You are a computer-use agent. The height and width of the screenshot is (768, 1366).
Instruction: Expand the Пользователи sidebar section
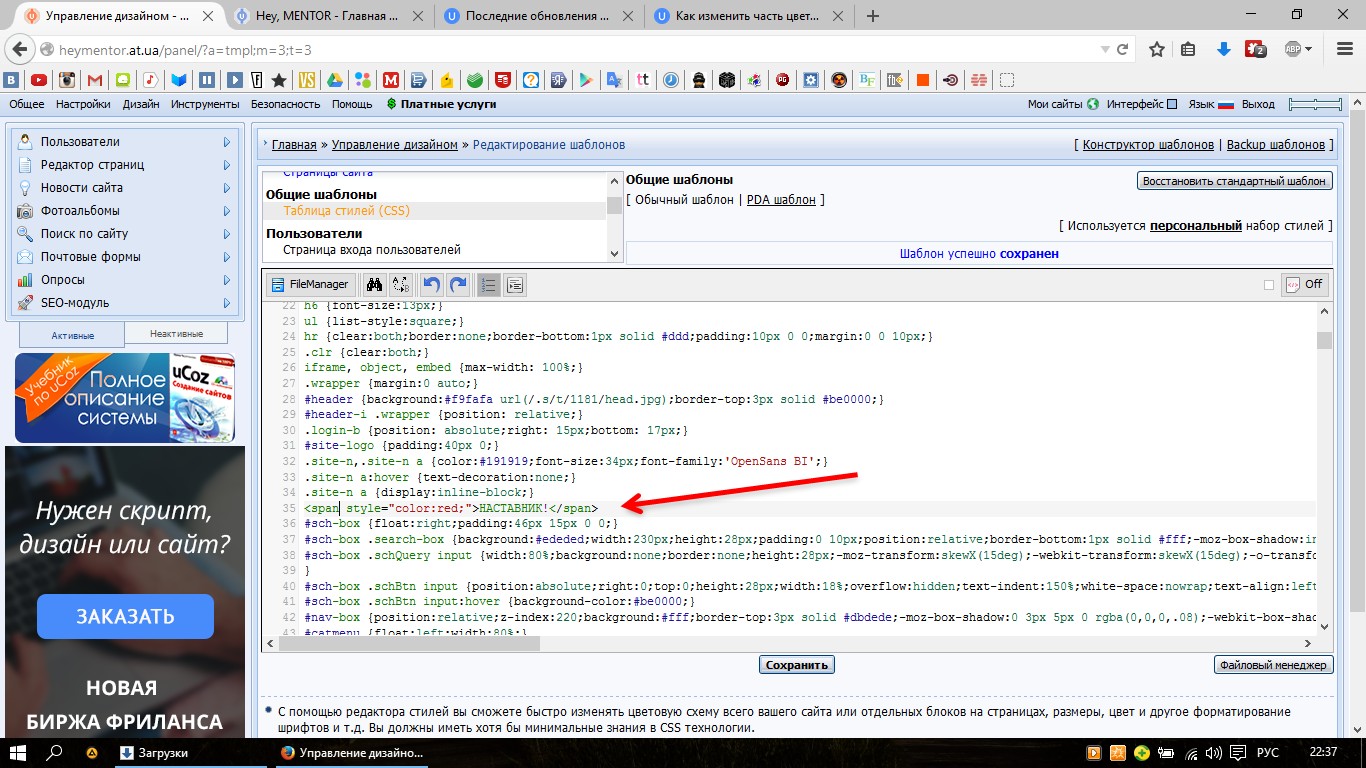[x=125, y=142]
